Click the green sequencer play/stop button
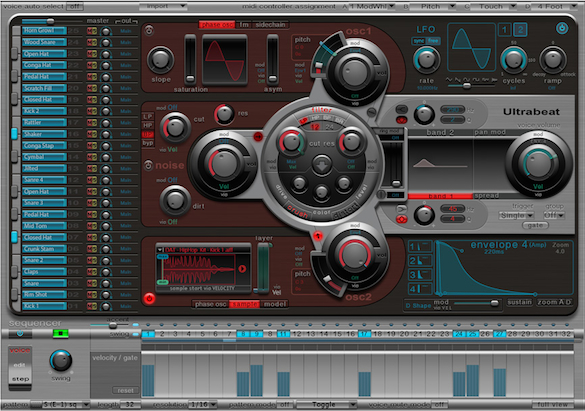 [60, 333]
